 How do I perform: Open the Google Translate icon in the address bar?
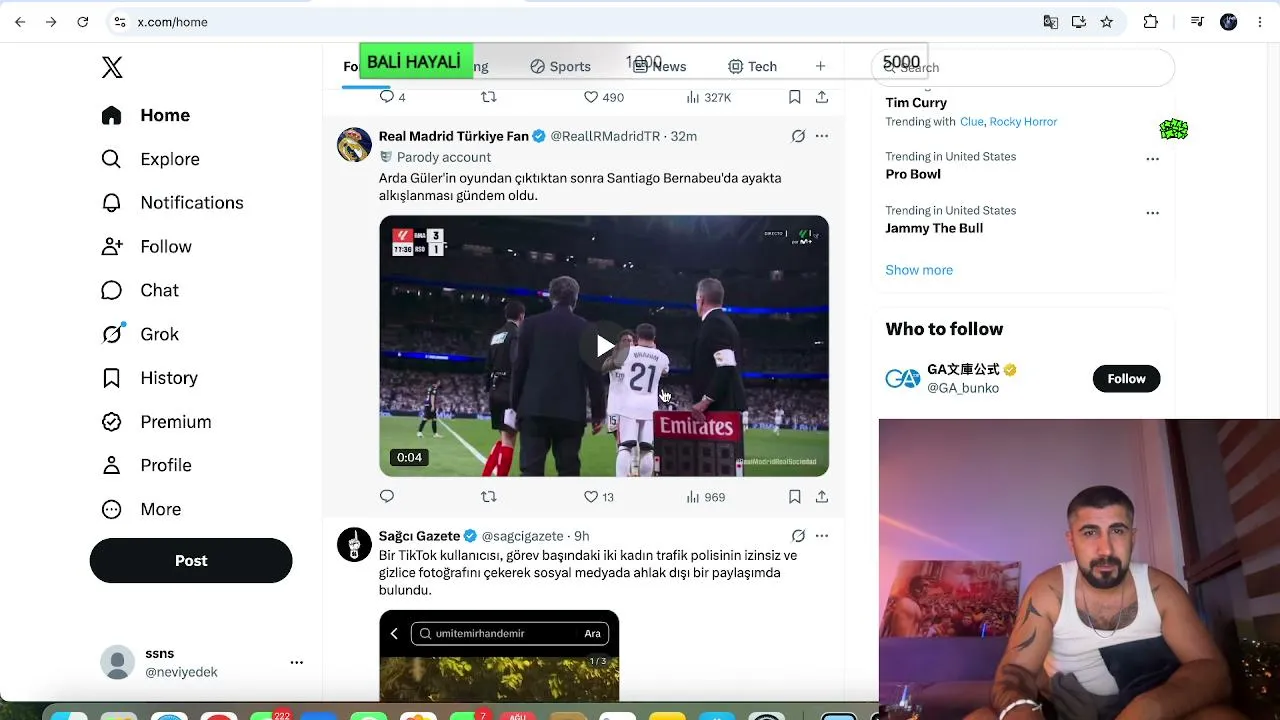pos(1051,22)
